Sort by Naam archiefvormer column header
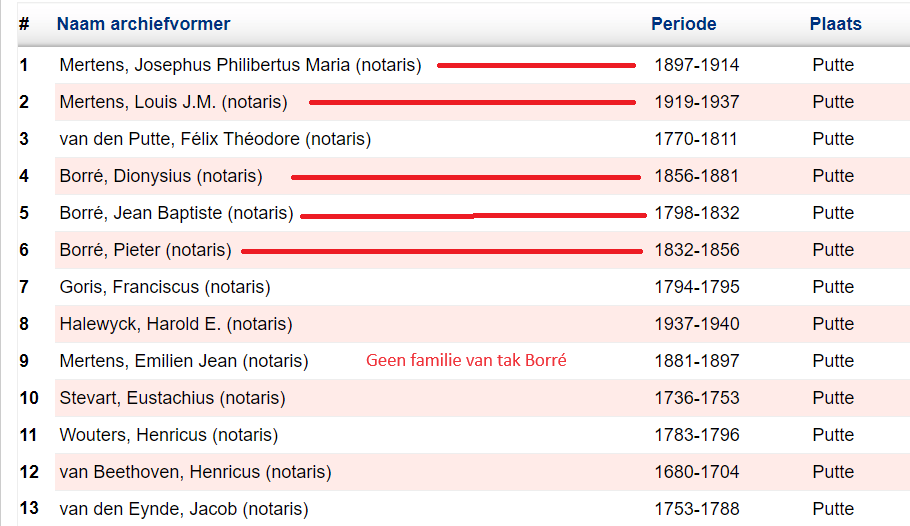Image resolution: width=910 pixels, height=526 pixels. (143, 24)
